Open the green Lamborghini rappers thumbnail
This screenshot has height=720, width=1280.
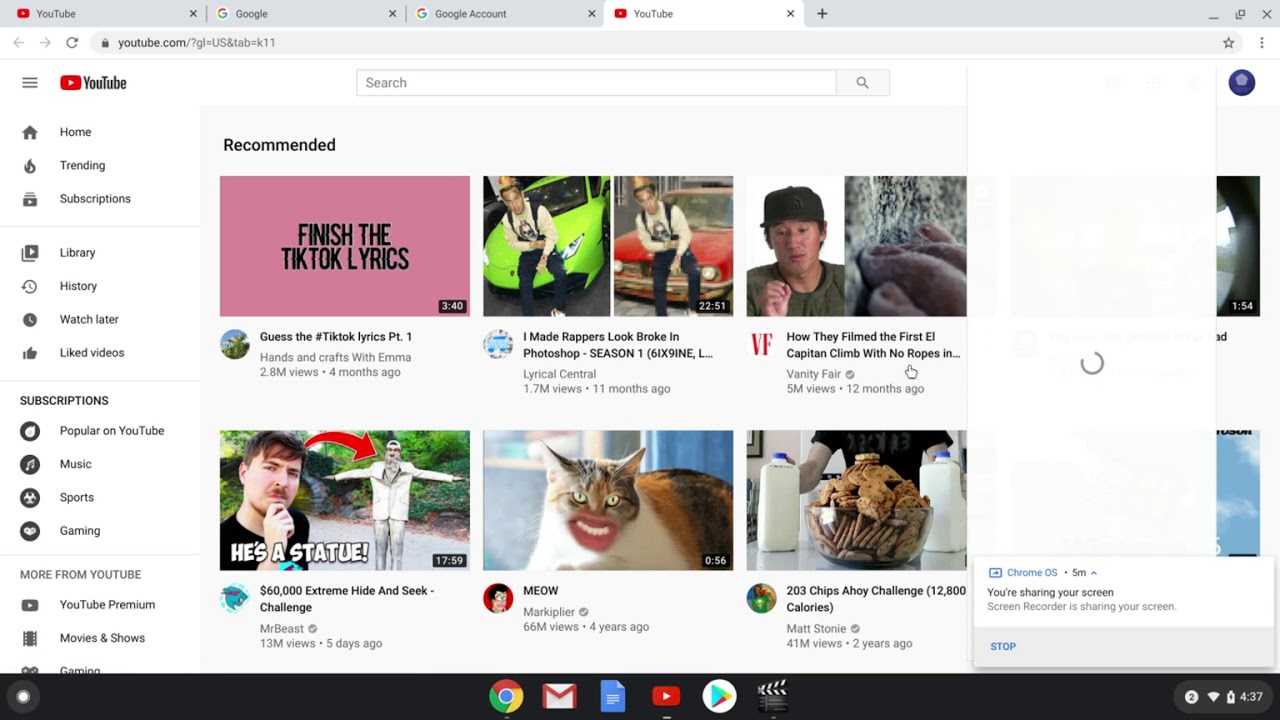[x=608, y=246]
